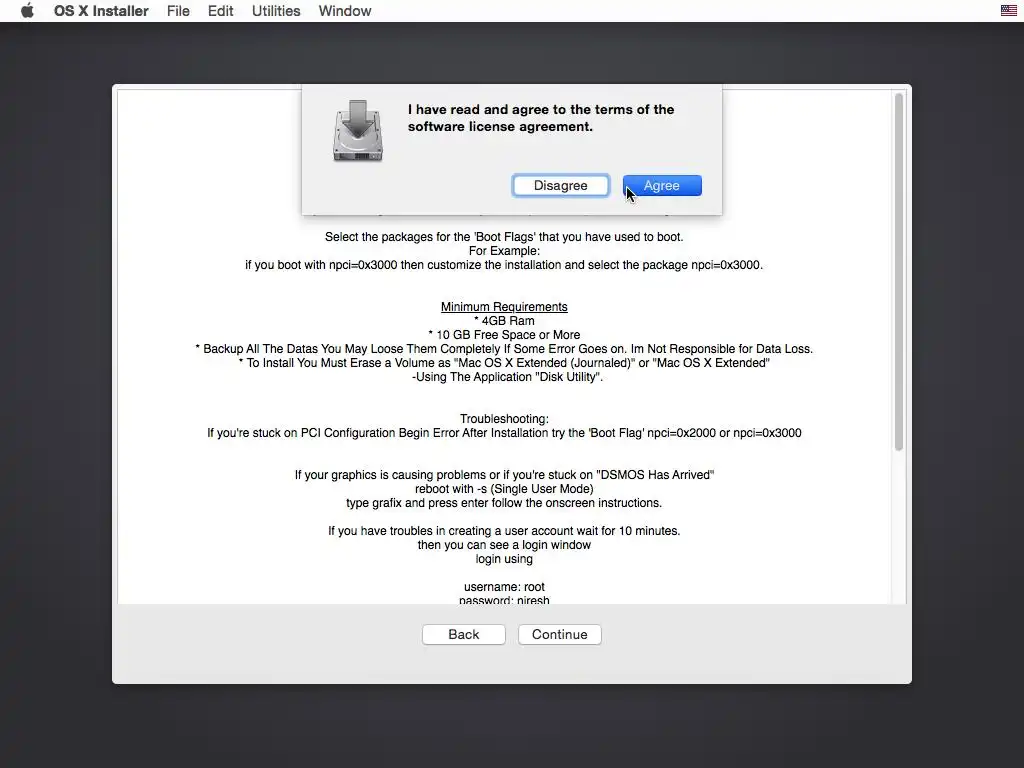Click the 'stuck on PCI Configuration Begin Error' line
The width and height of the screenshot is (1024, 768).
(504, 433)
